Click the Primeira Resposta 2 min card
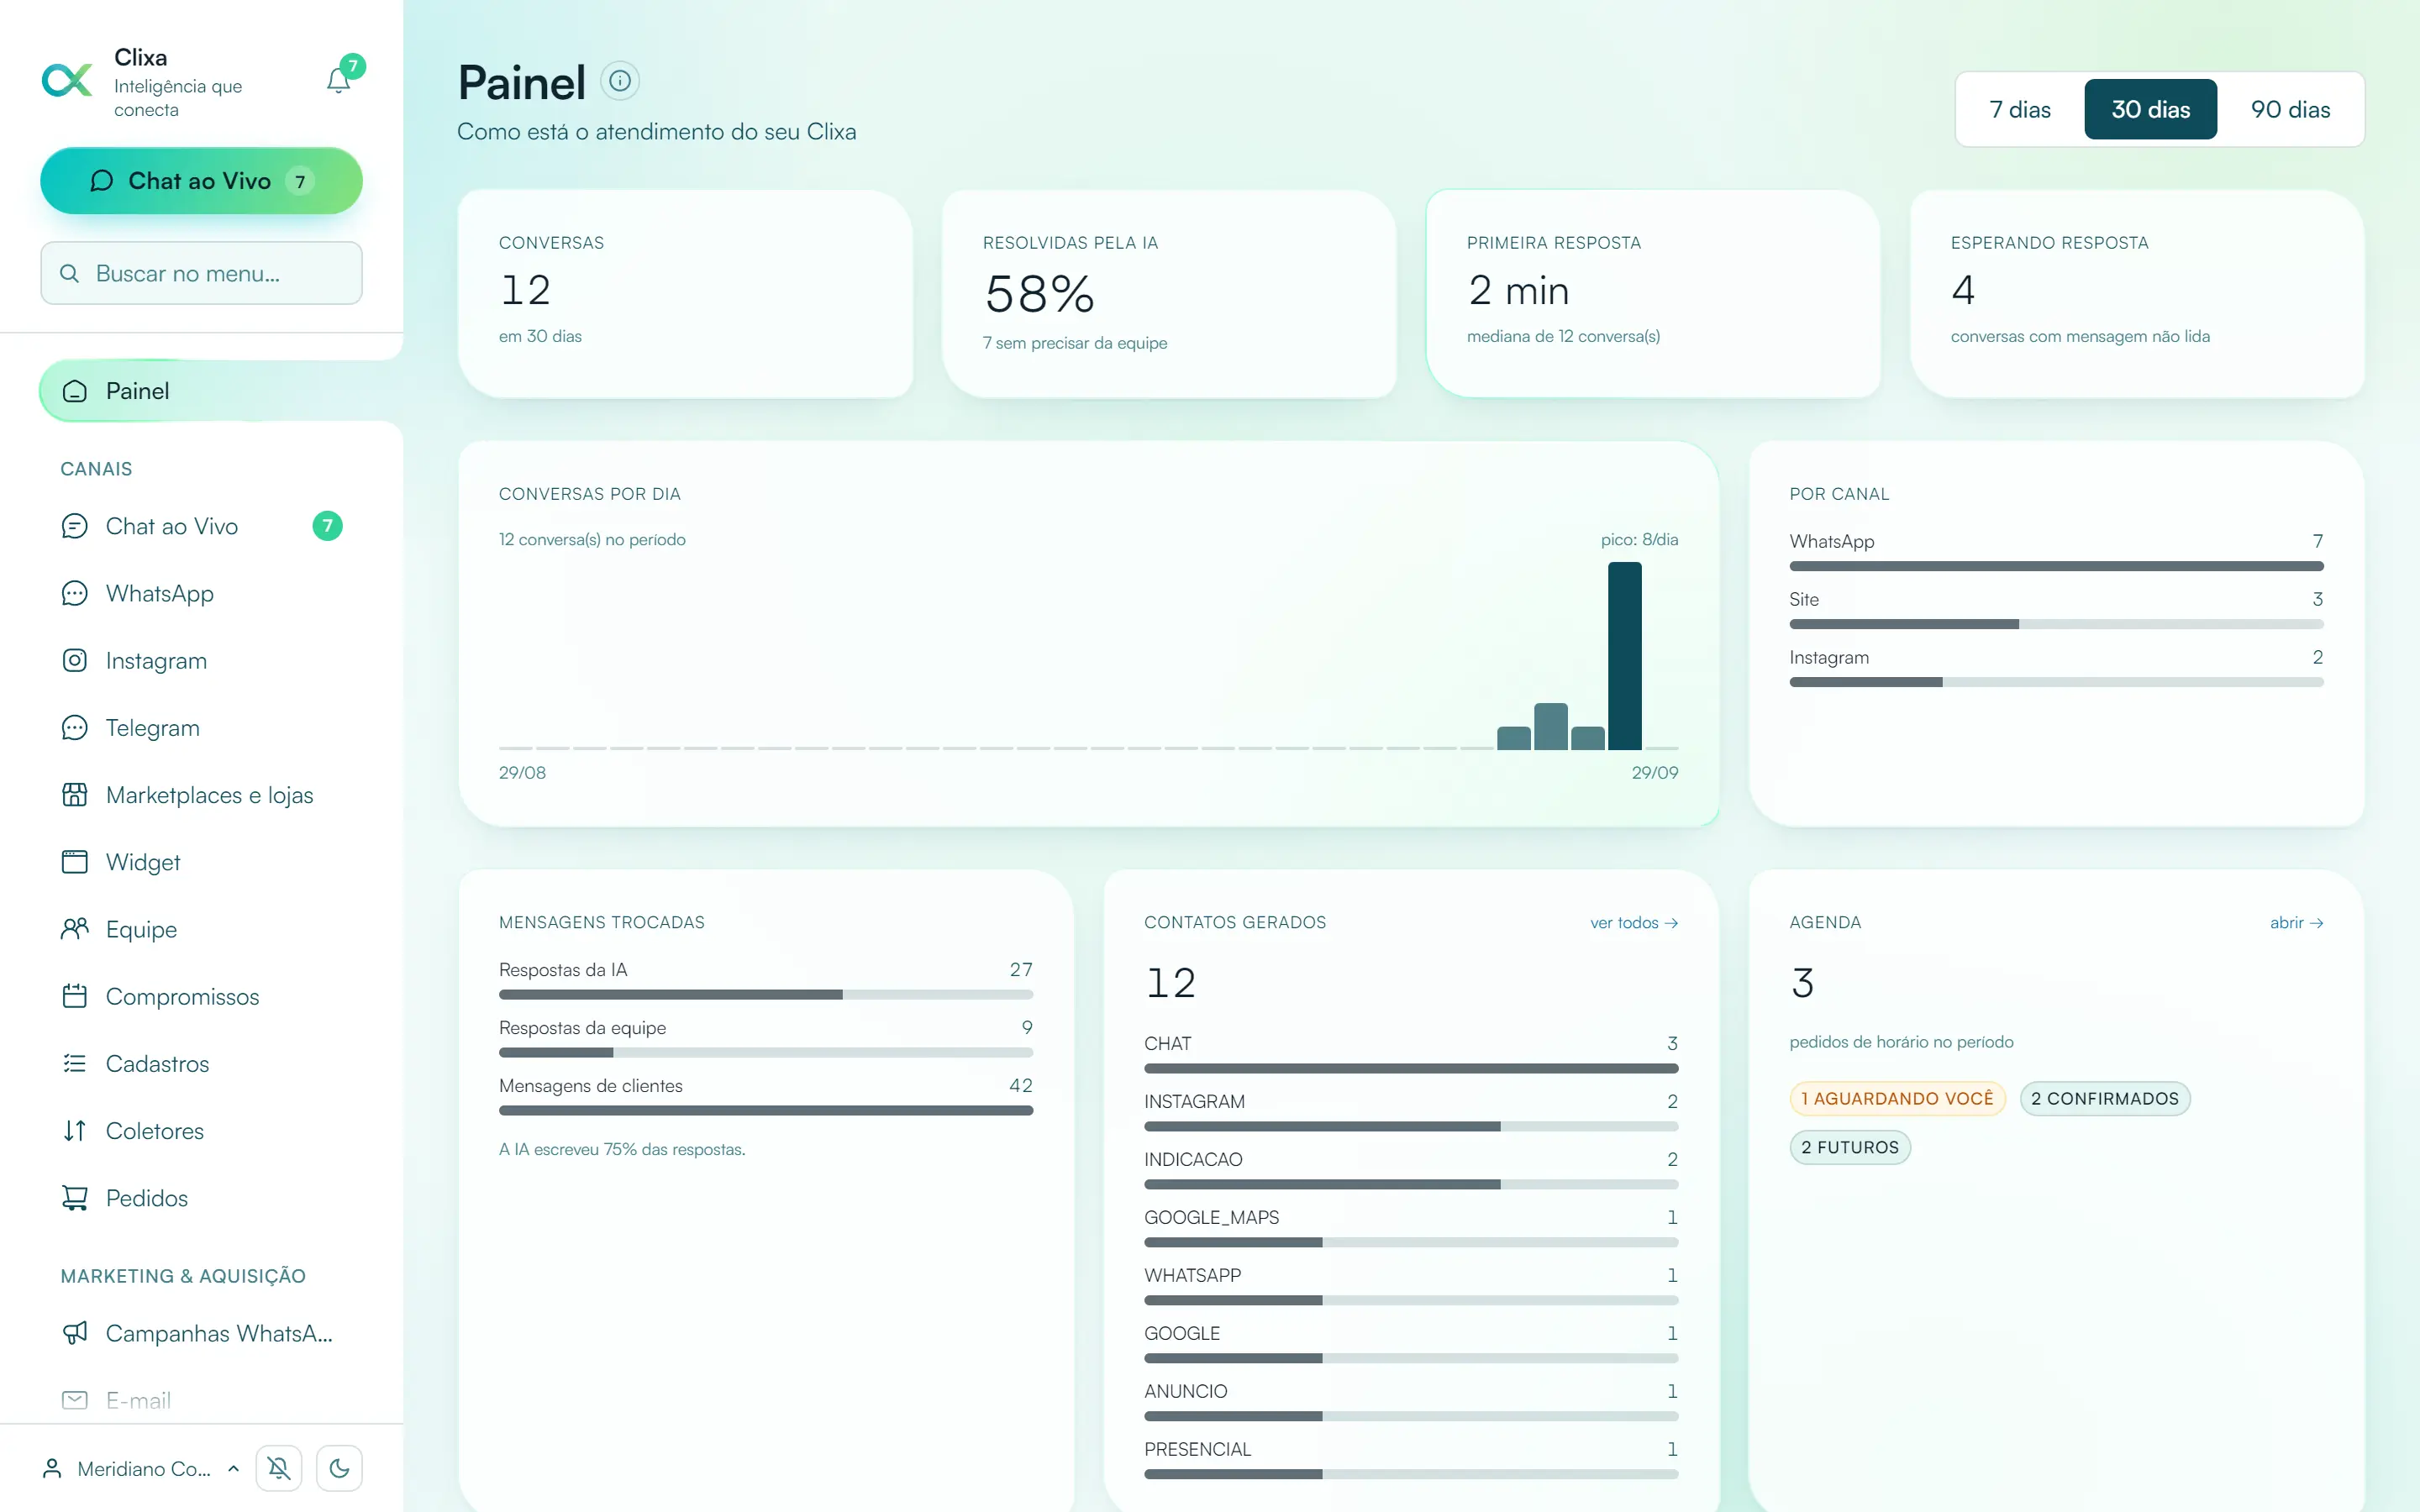The width and height of the screenshot is (2420, 1512). (1653, 295)
